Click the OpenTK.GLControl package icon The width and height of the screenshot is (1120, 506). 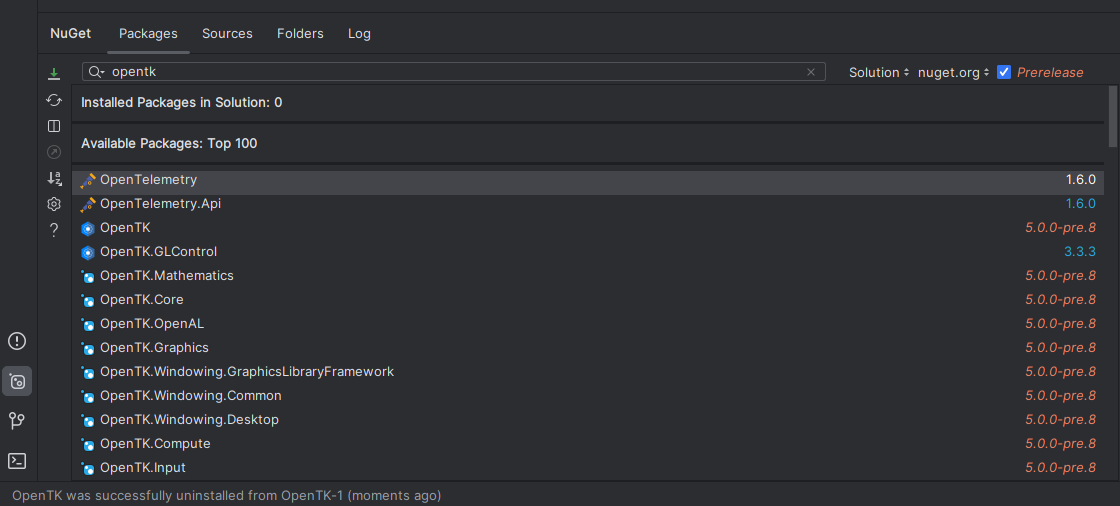coord(88,252)
